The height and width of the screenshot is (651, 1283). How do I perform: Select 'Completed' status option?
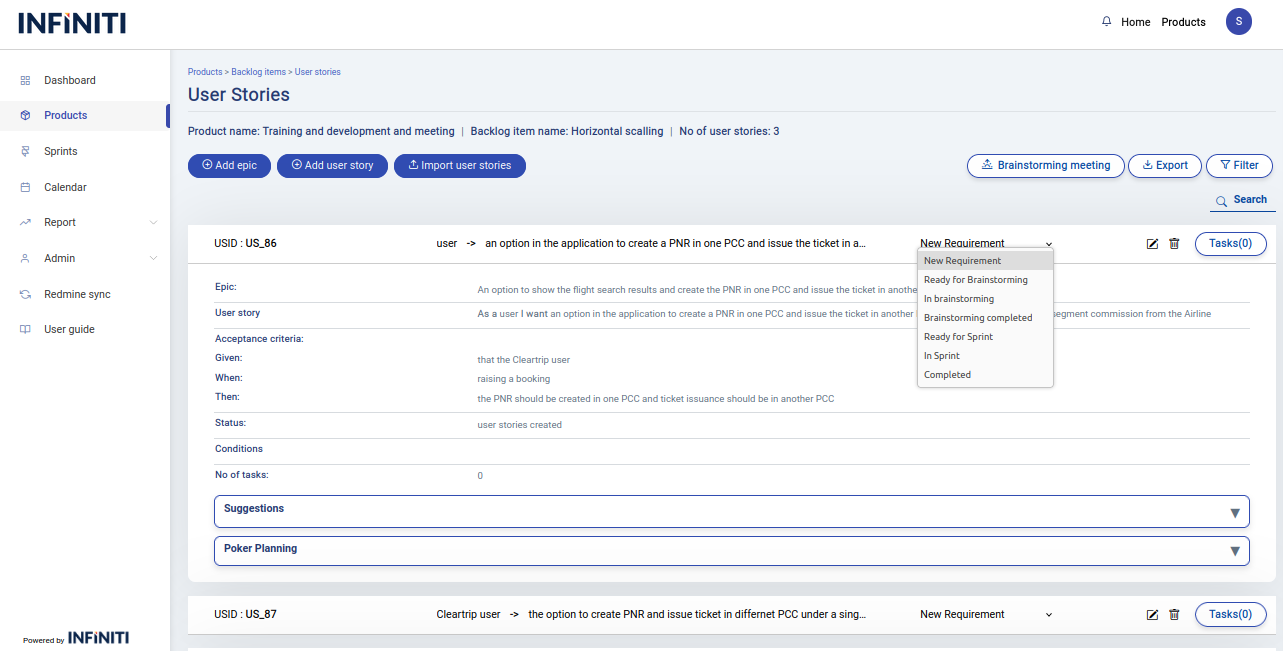(x=947, y=375)
